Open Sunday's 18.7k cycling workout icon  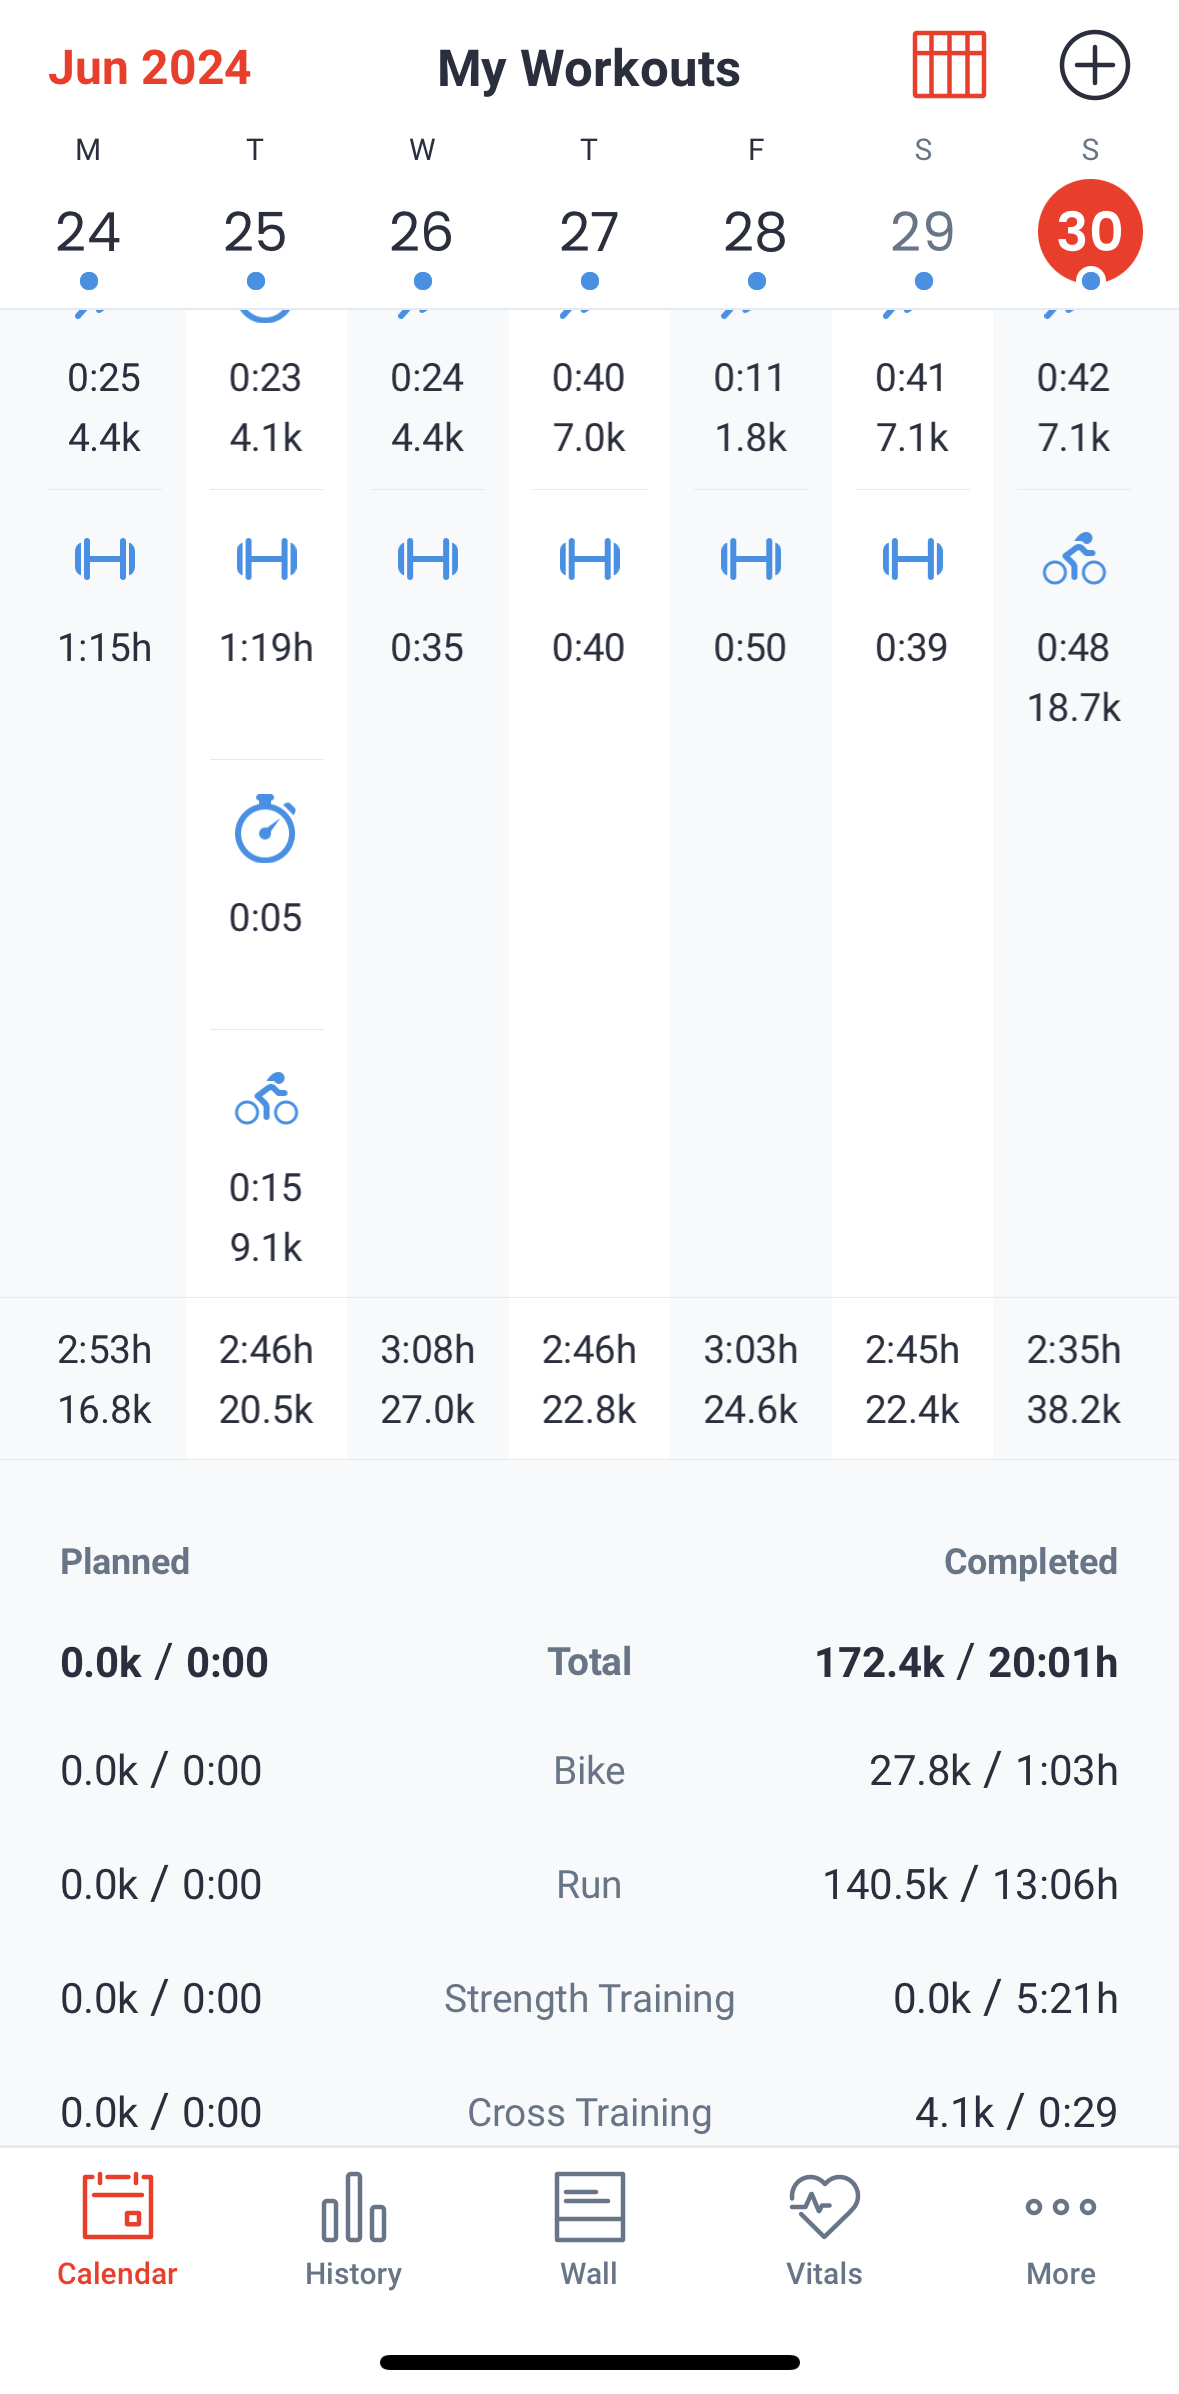1074,559
